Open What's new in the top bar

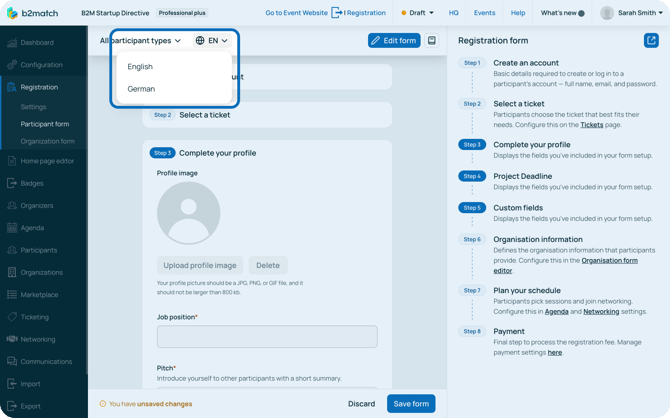[x=562, y=13]
